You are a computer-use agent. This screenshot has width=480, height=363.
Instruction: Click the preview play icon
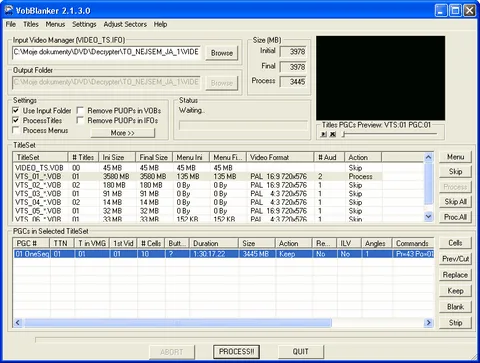(323, 134)
